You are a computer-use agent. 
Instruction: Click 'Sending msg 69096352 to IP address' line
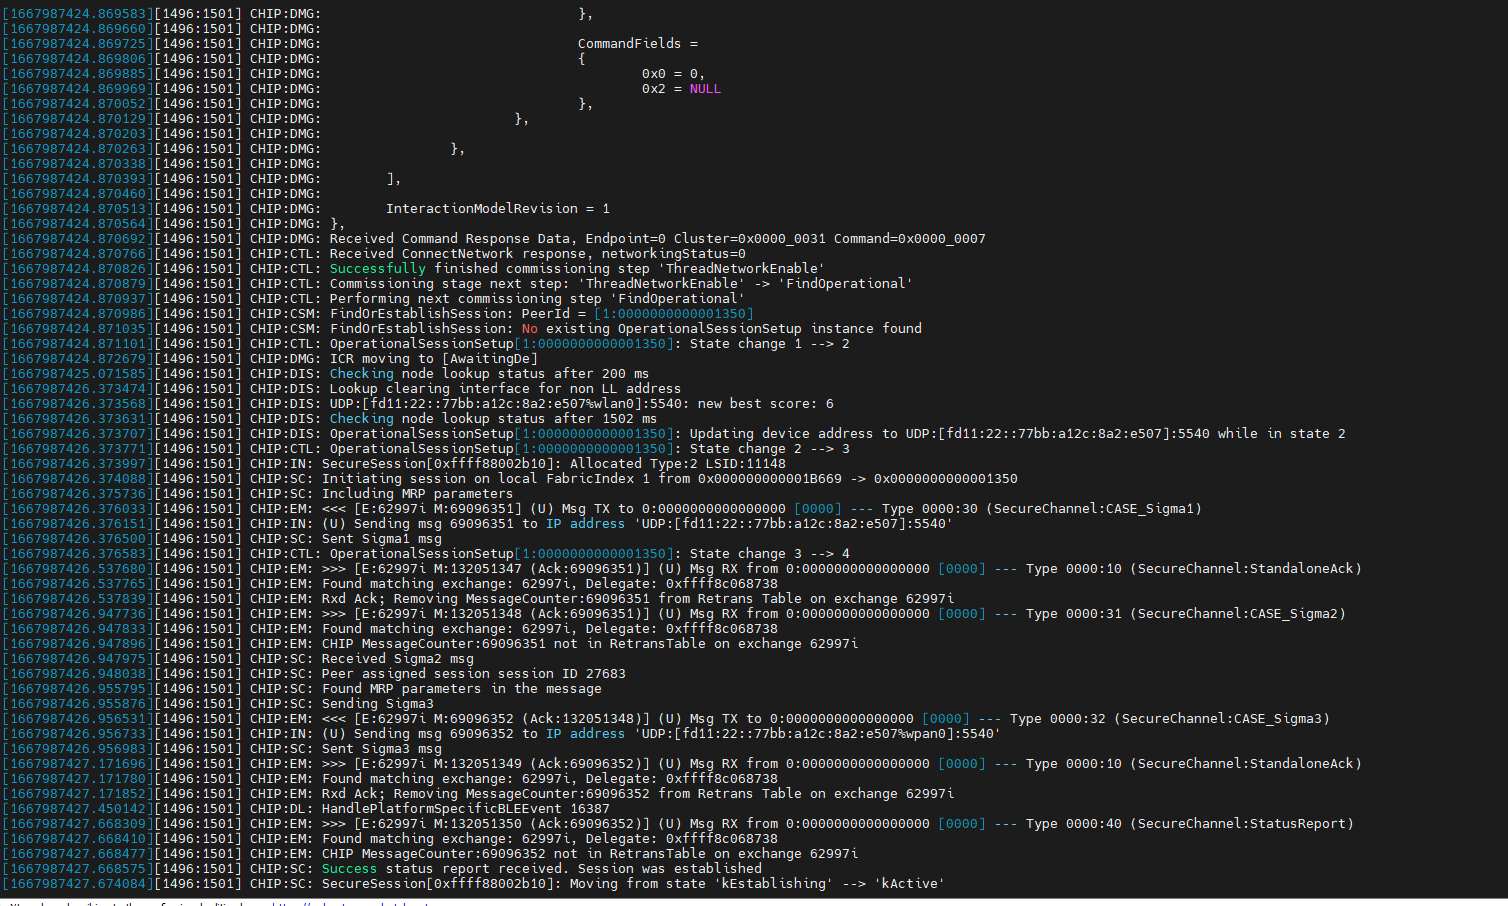point(662,734)
